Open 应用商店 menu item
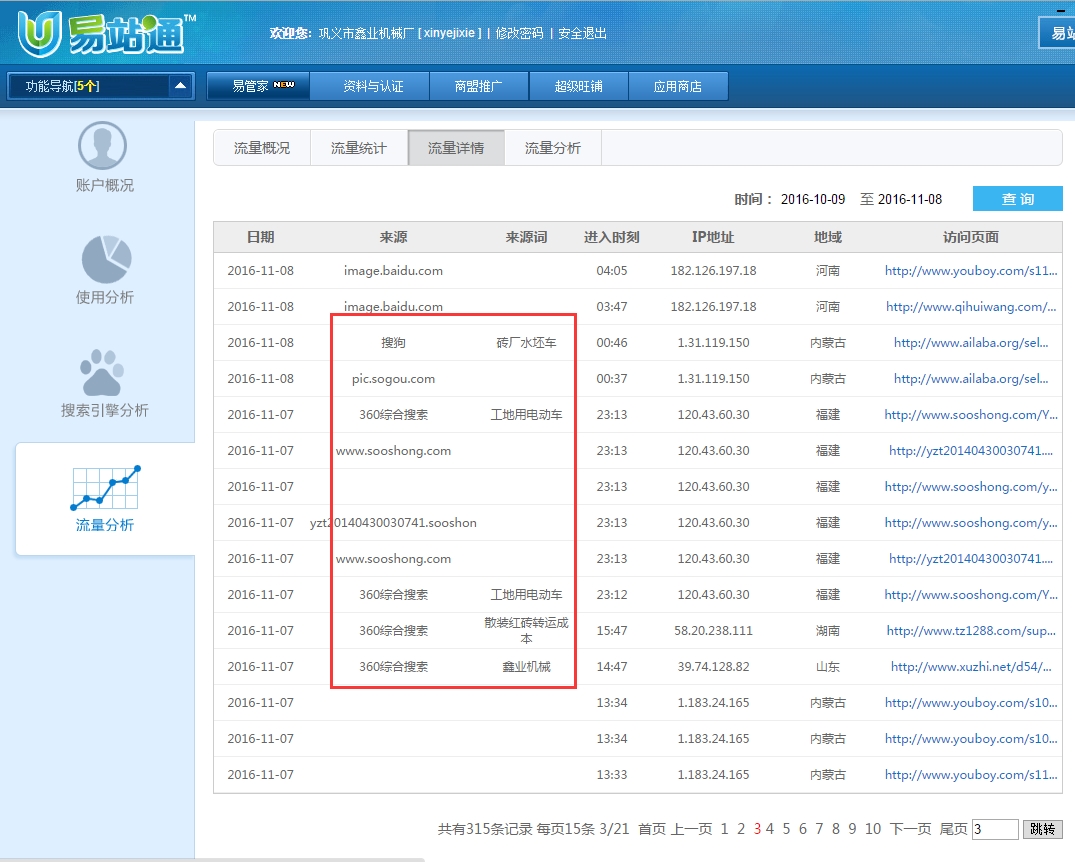This screenshot has width=1075, height=862. coord(677,86)
